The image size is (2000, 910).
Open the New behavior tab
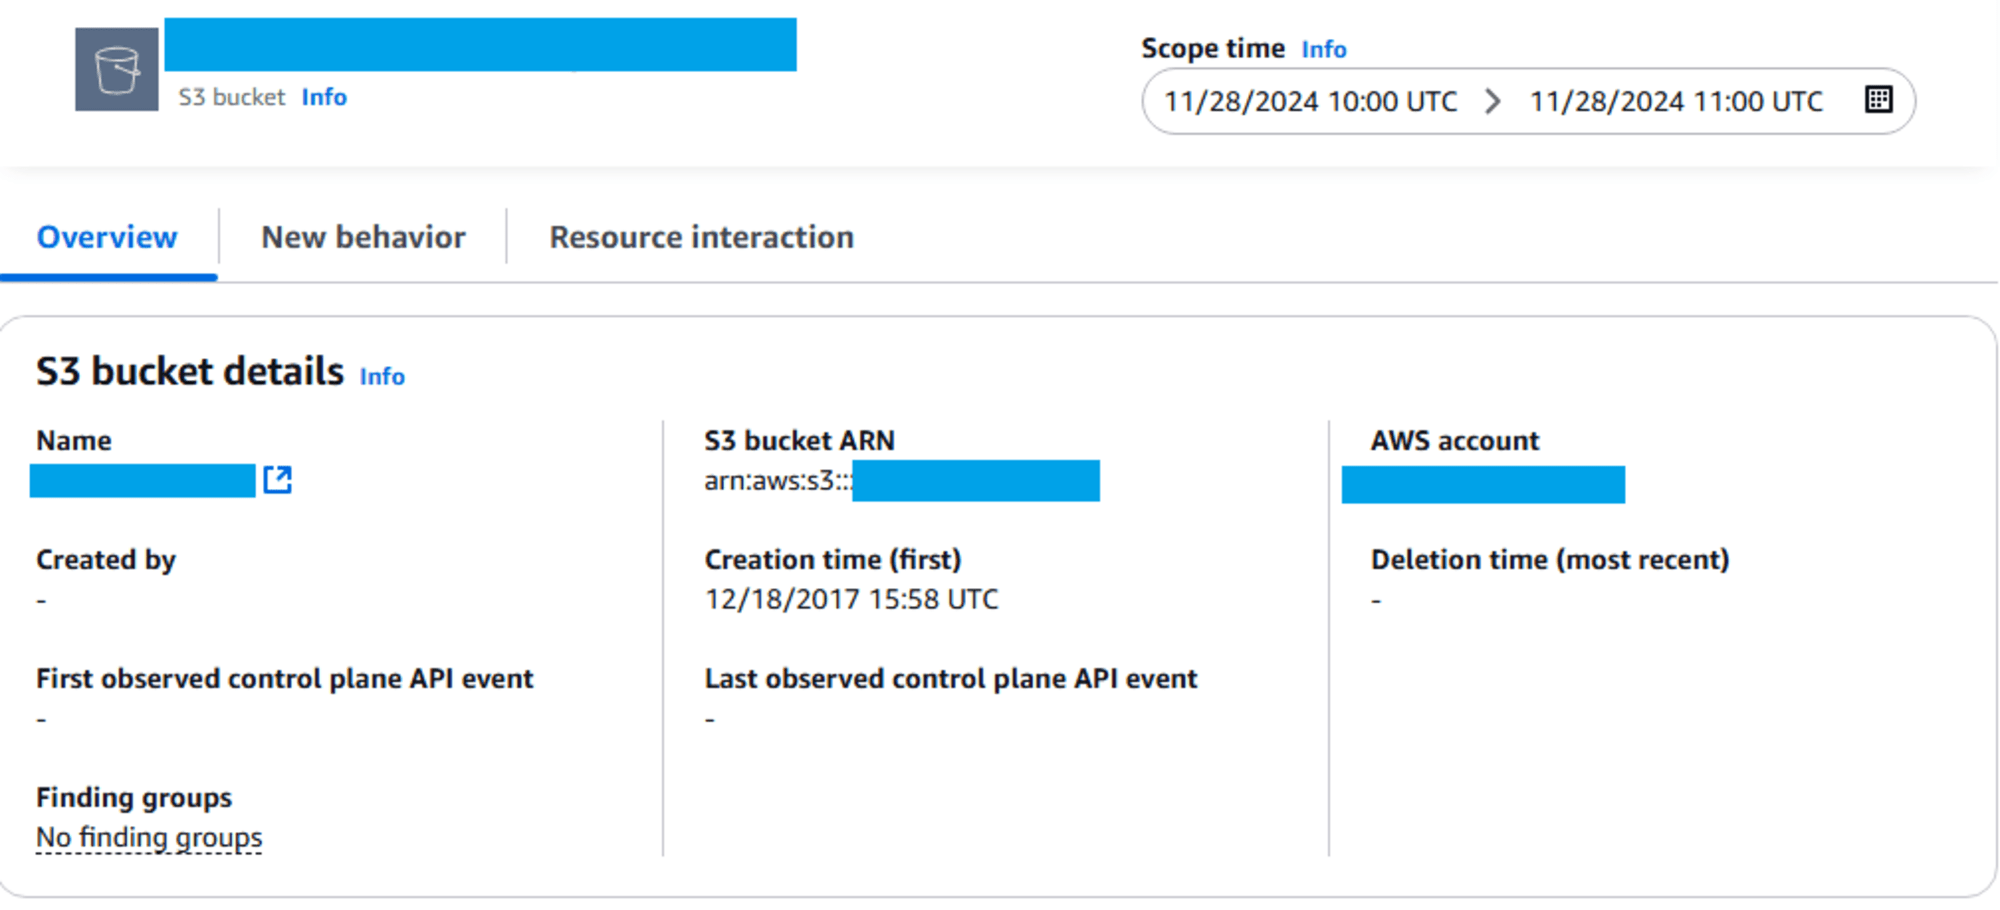363,238
